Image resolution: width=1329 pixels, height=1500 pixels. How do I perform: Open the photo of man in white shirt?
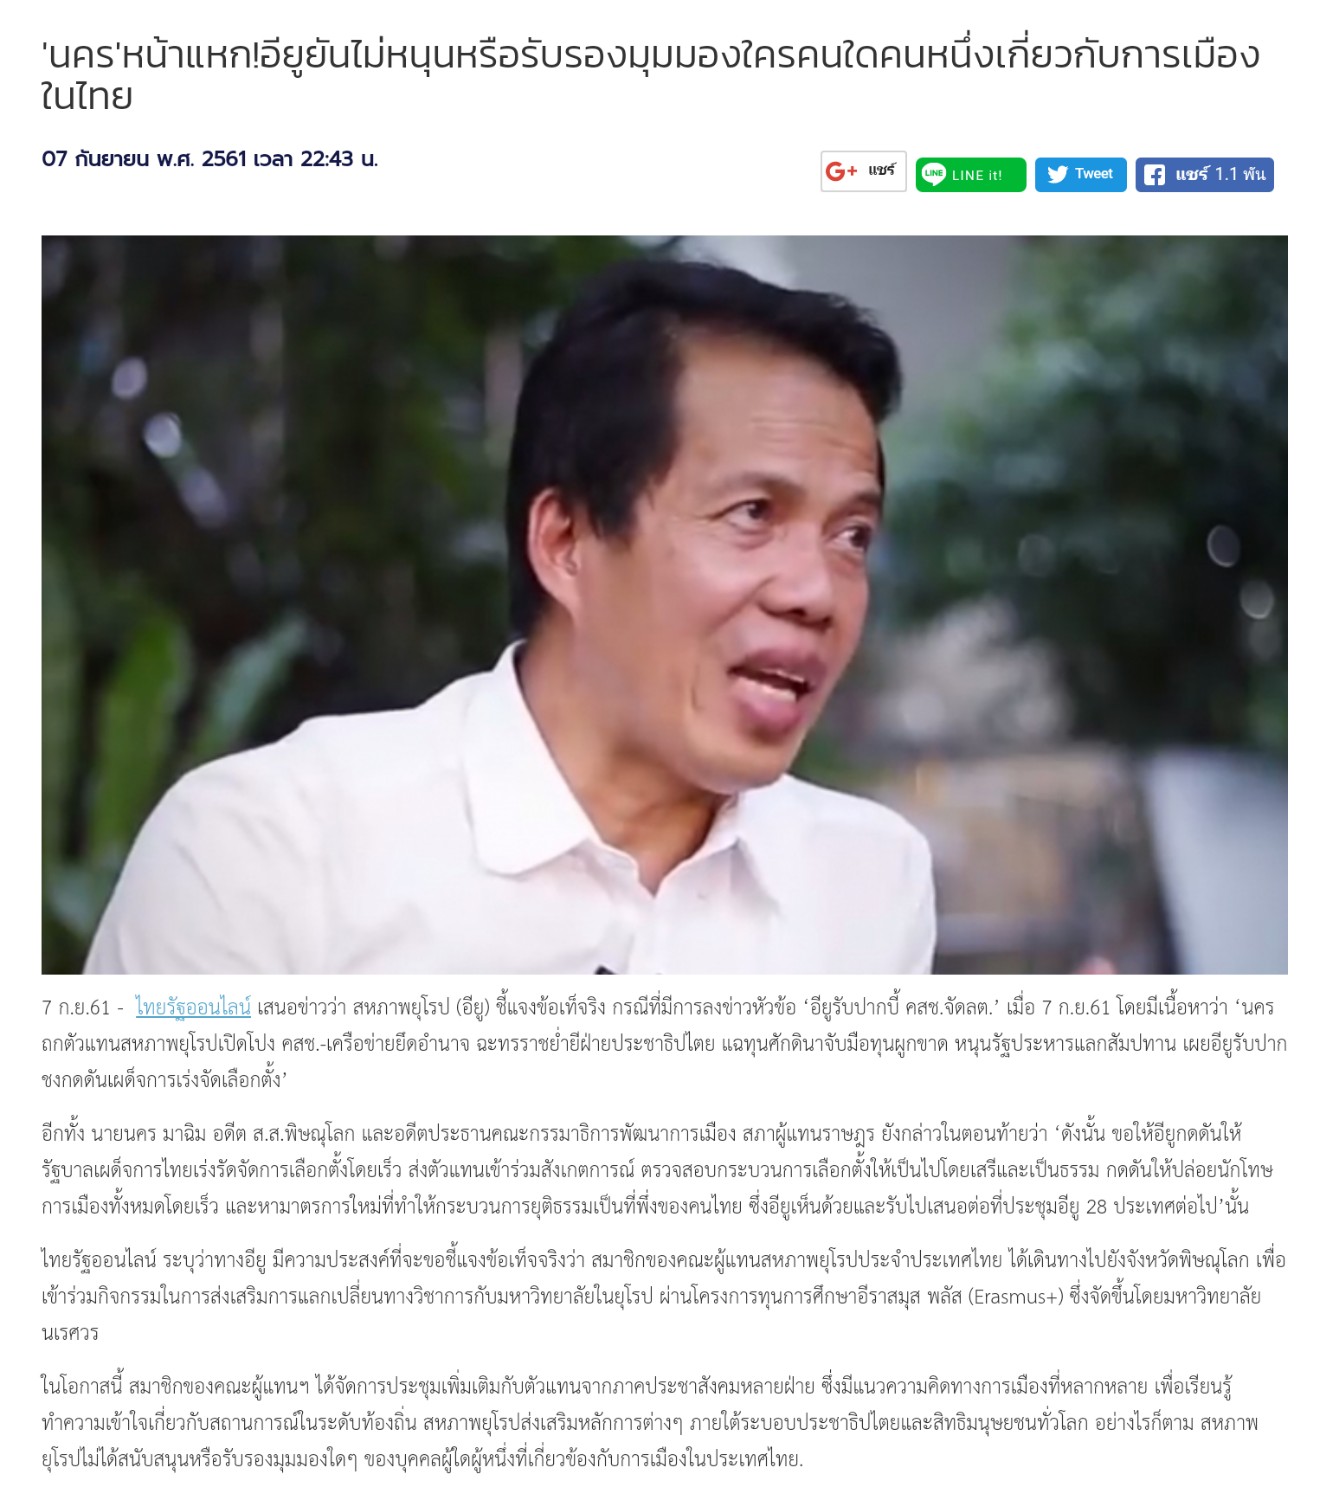coord(664,604)
